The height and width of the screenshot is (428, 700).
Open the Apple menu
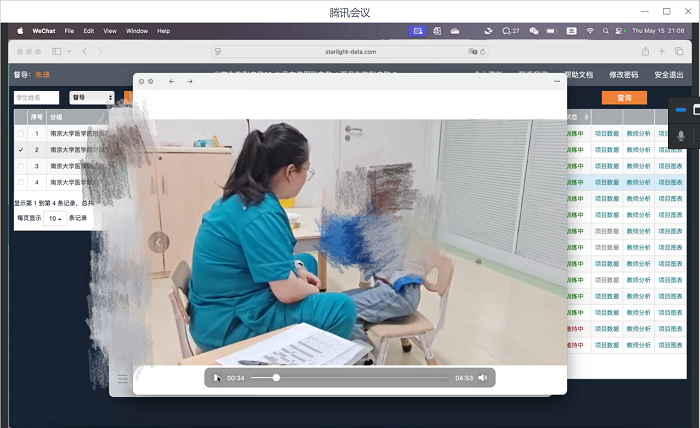20,31
